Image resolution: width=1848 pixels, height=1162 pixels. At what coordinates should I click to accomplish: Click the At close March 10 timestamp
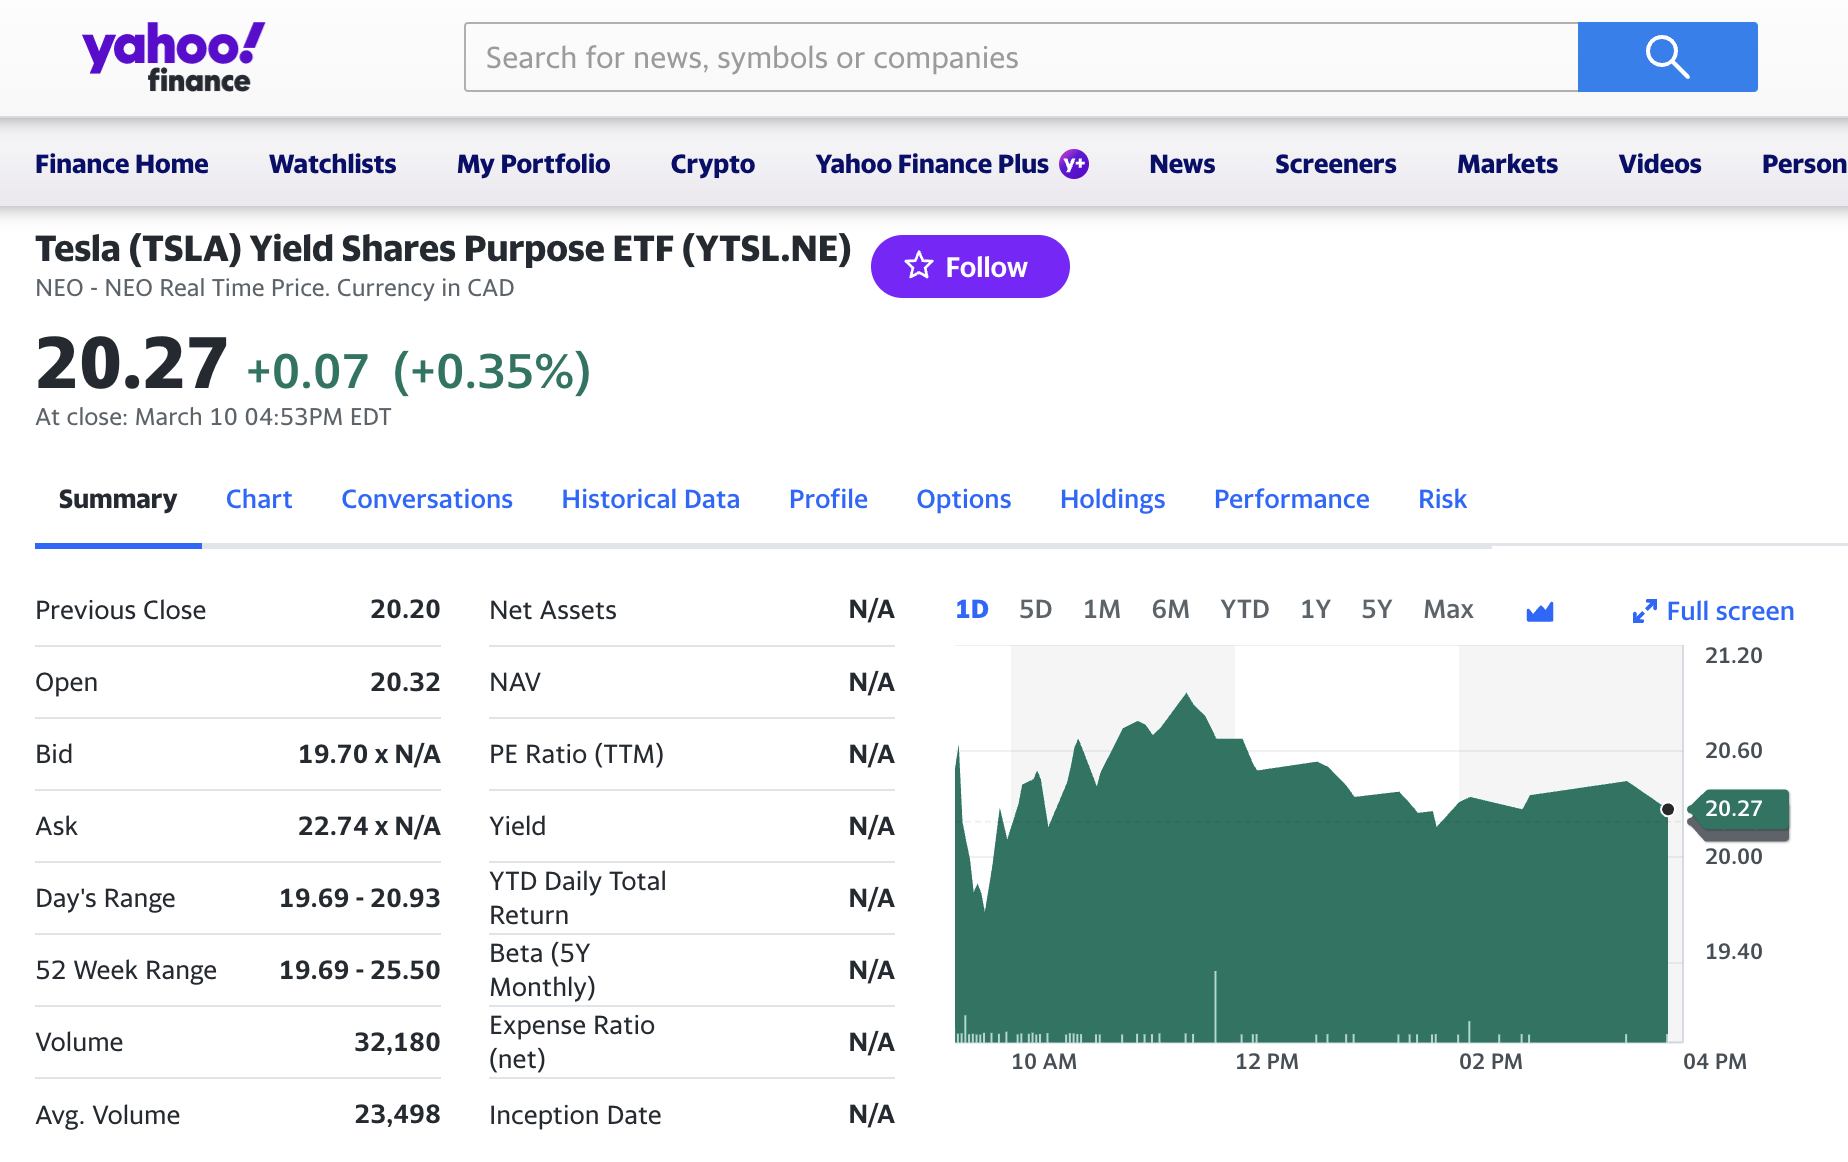213,417
